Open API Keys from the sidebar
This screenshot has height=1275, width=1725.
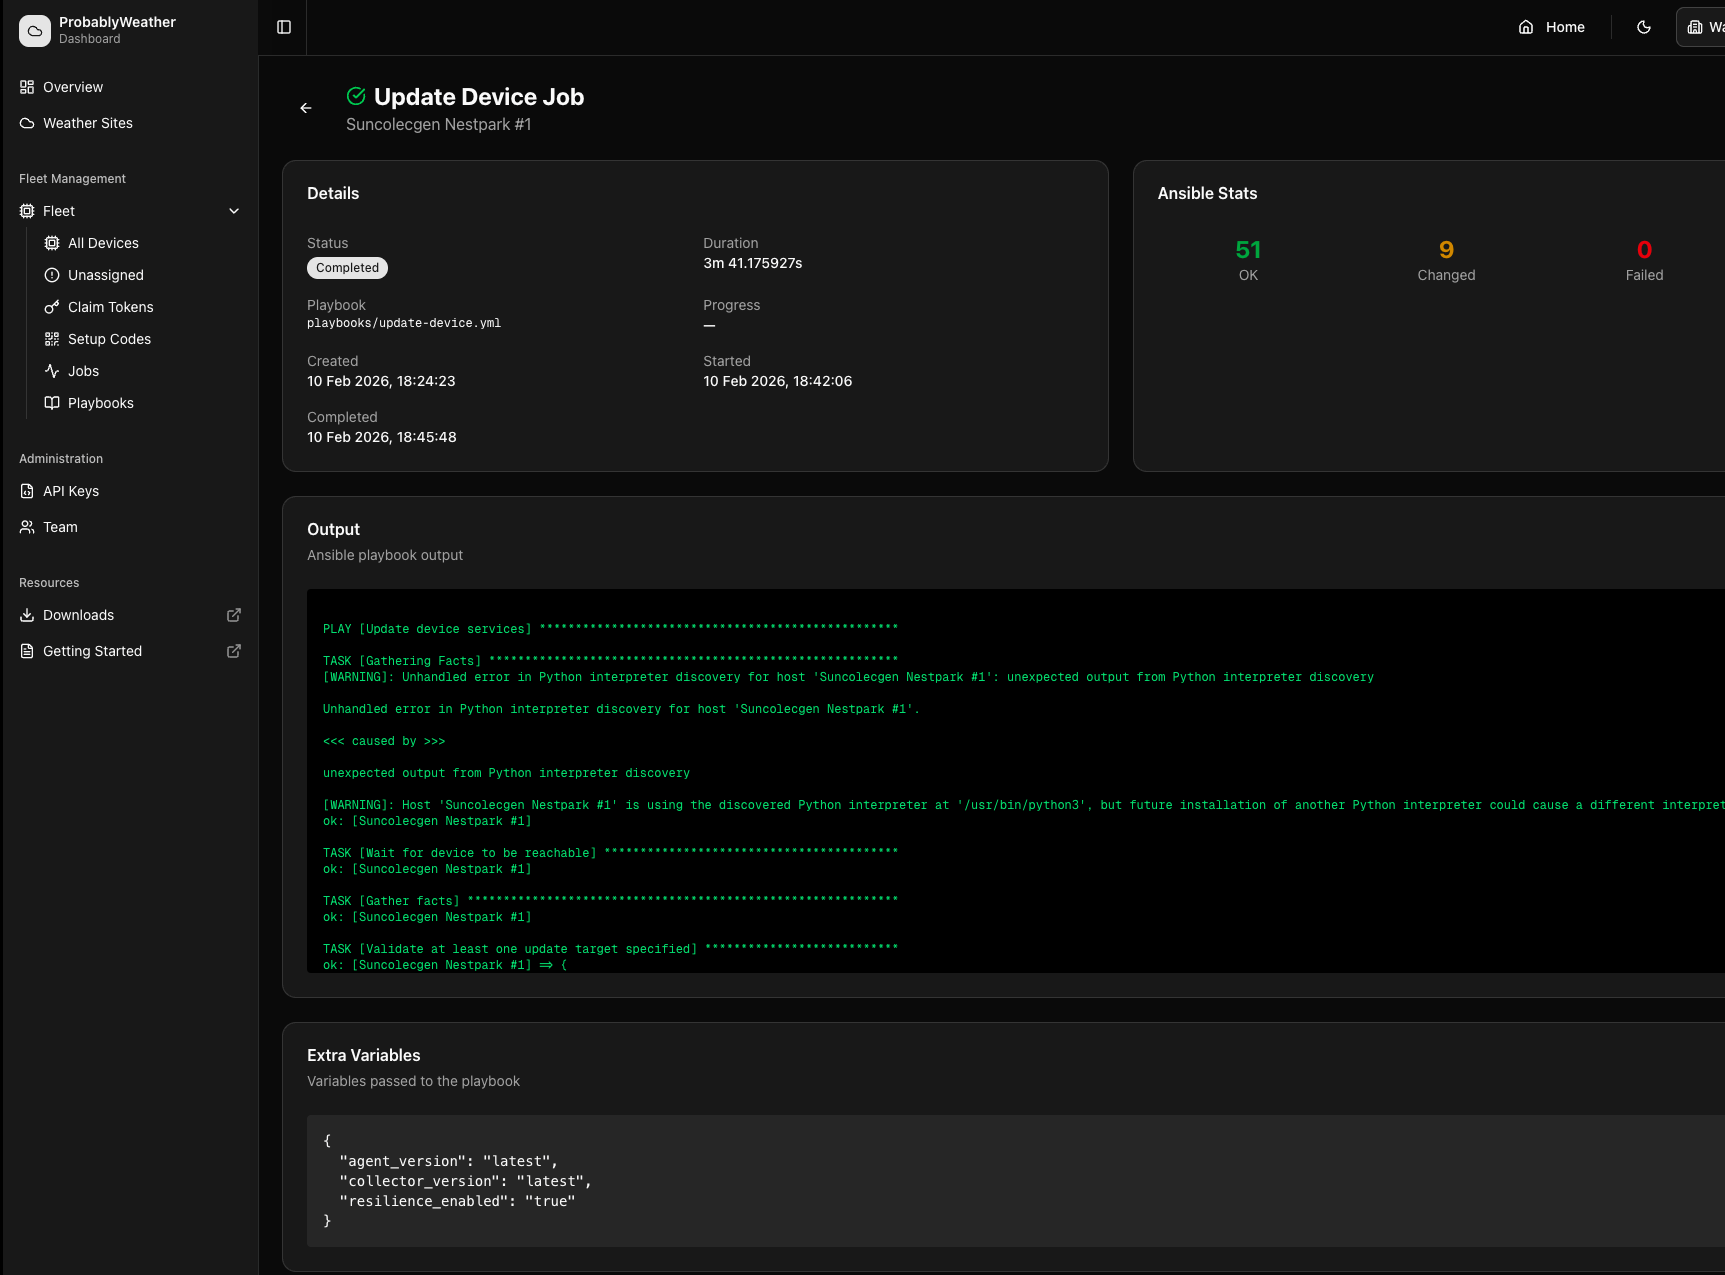point(71,491)
